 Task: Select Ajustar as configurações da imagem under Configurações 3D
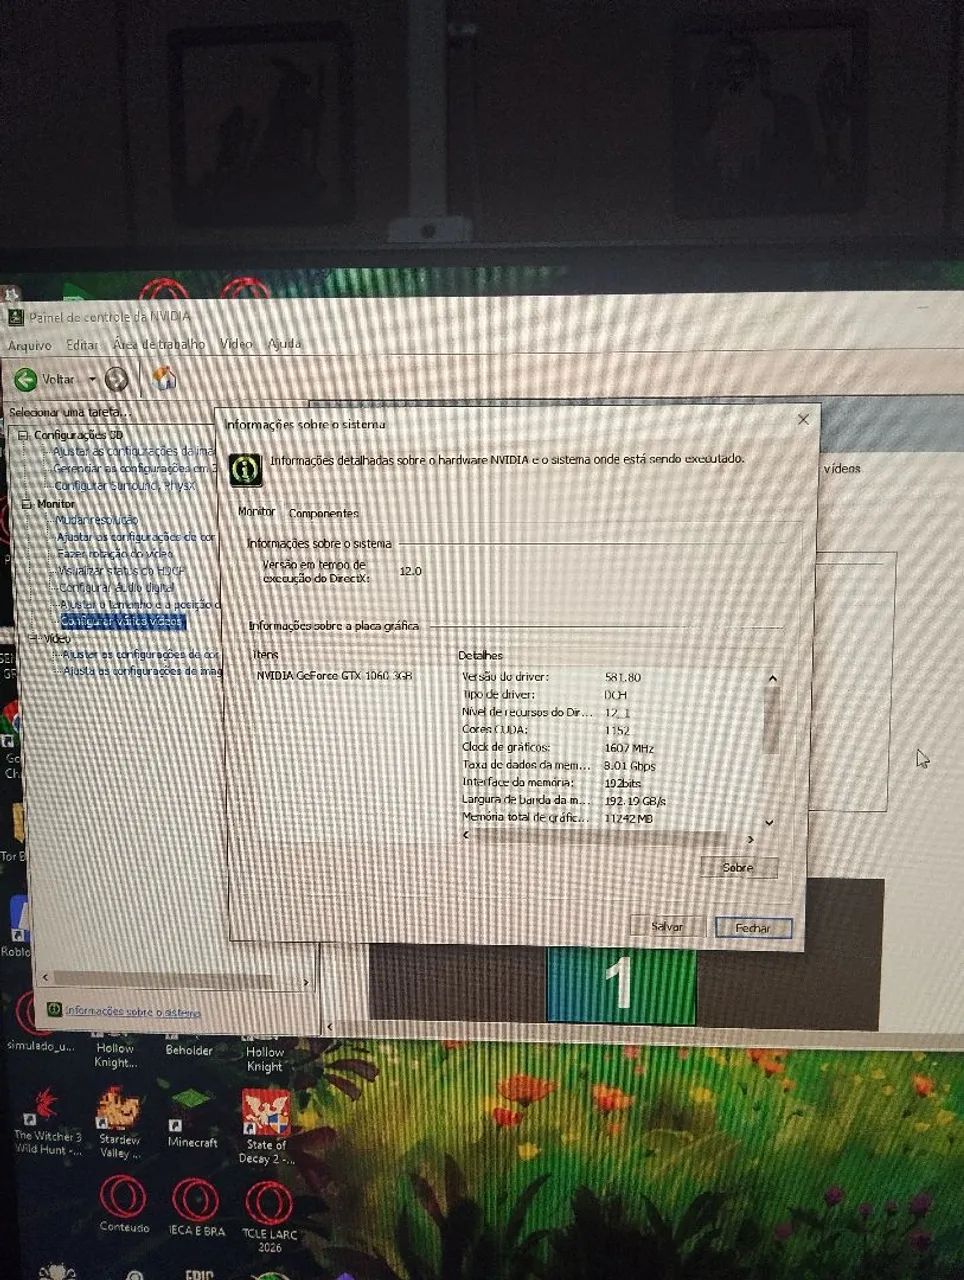(134, 451)
